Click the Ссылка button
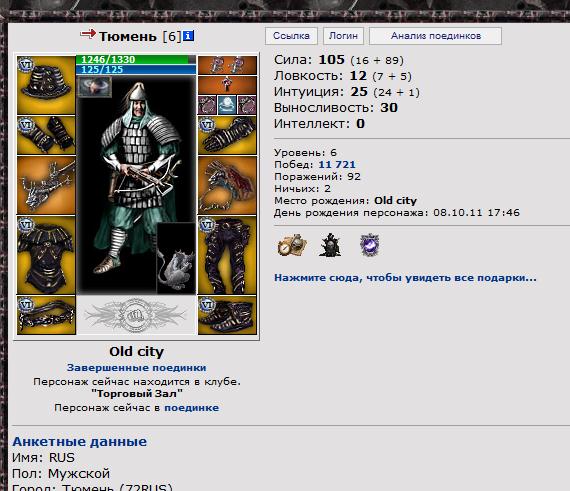The height and width of the screenshot is (491, 570). pyautogui.click(x=291, y=36)
